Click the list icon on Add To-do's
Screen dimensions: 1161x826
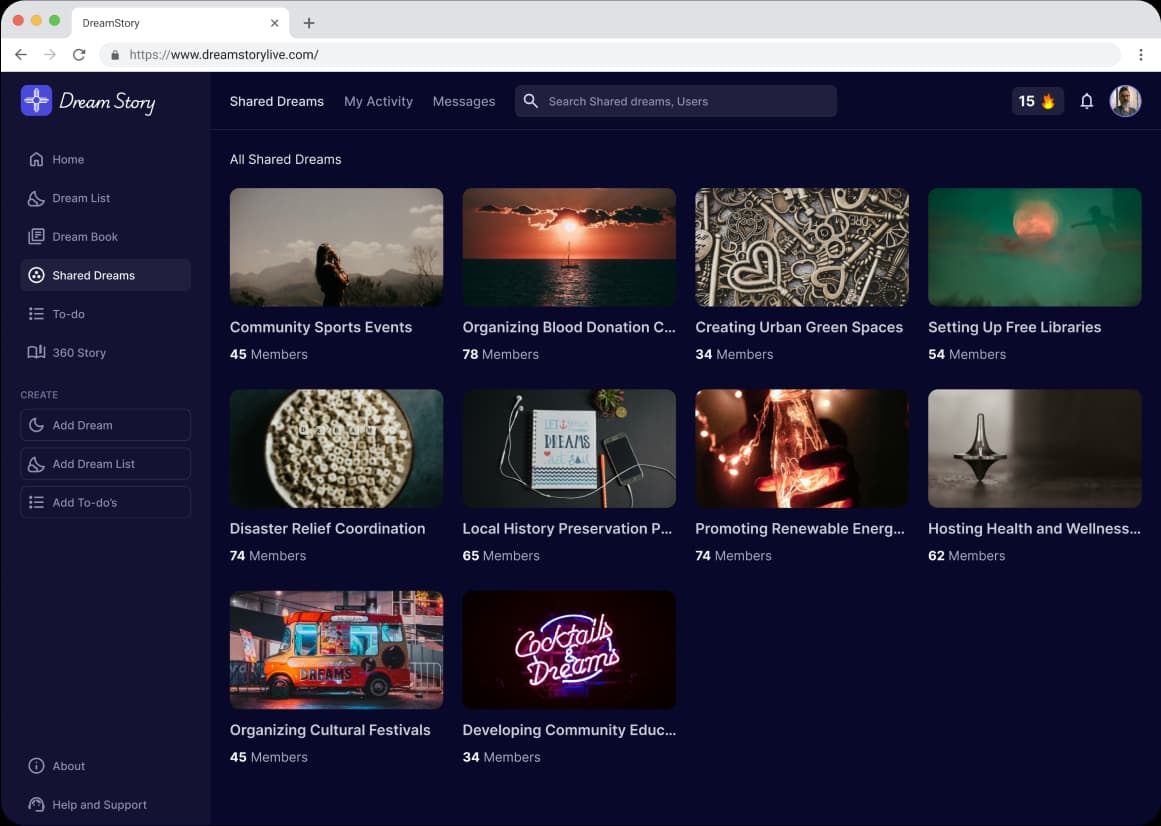(36, 503)
